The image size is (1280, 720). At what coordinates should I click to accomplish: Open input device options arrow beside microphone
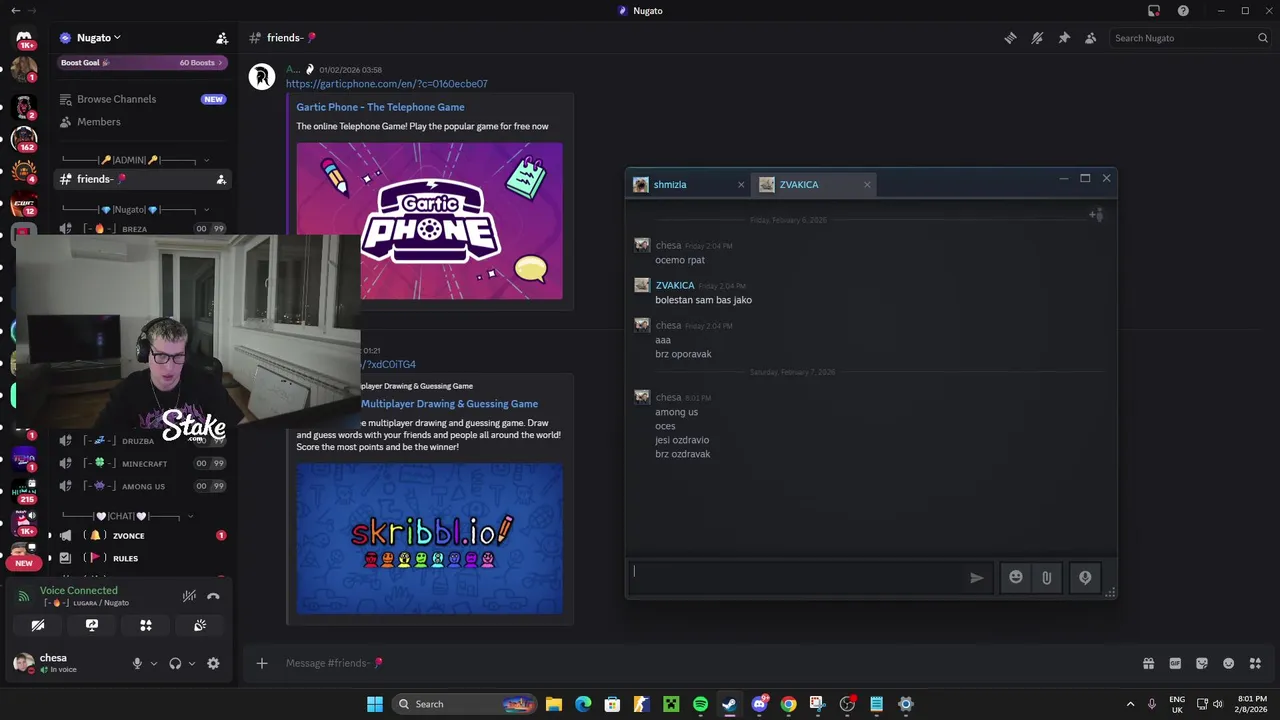153,663
